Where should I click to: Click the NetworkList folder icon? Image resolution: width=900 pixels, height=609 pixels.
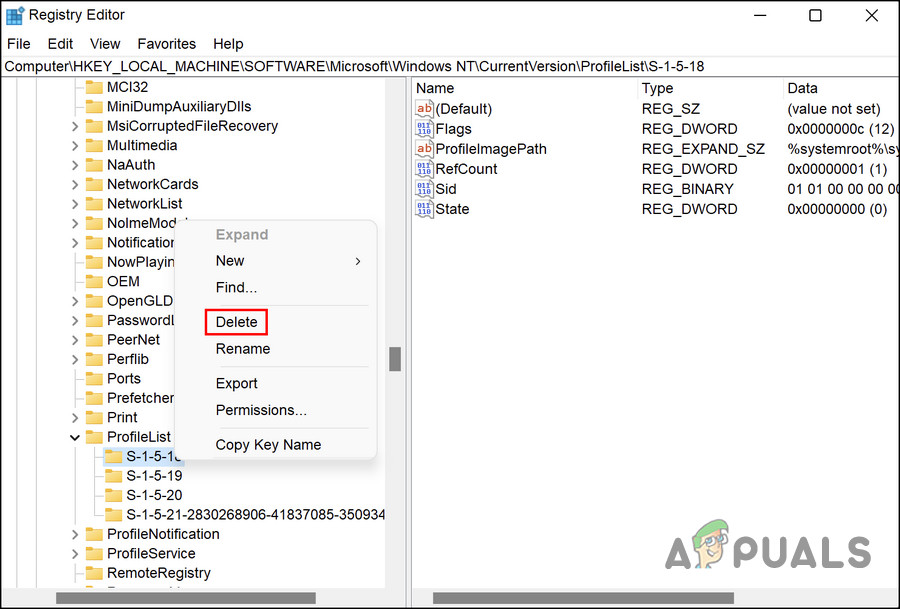click(94, 204)
